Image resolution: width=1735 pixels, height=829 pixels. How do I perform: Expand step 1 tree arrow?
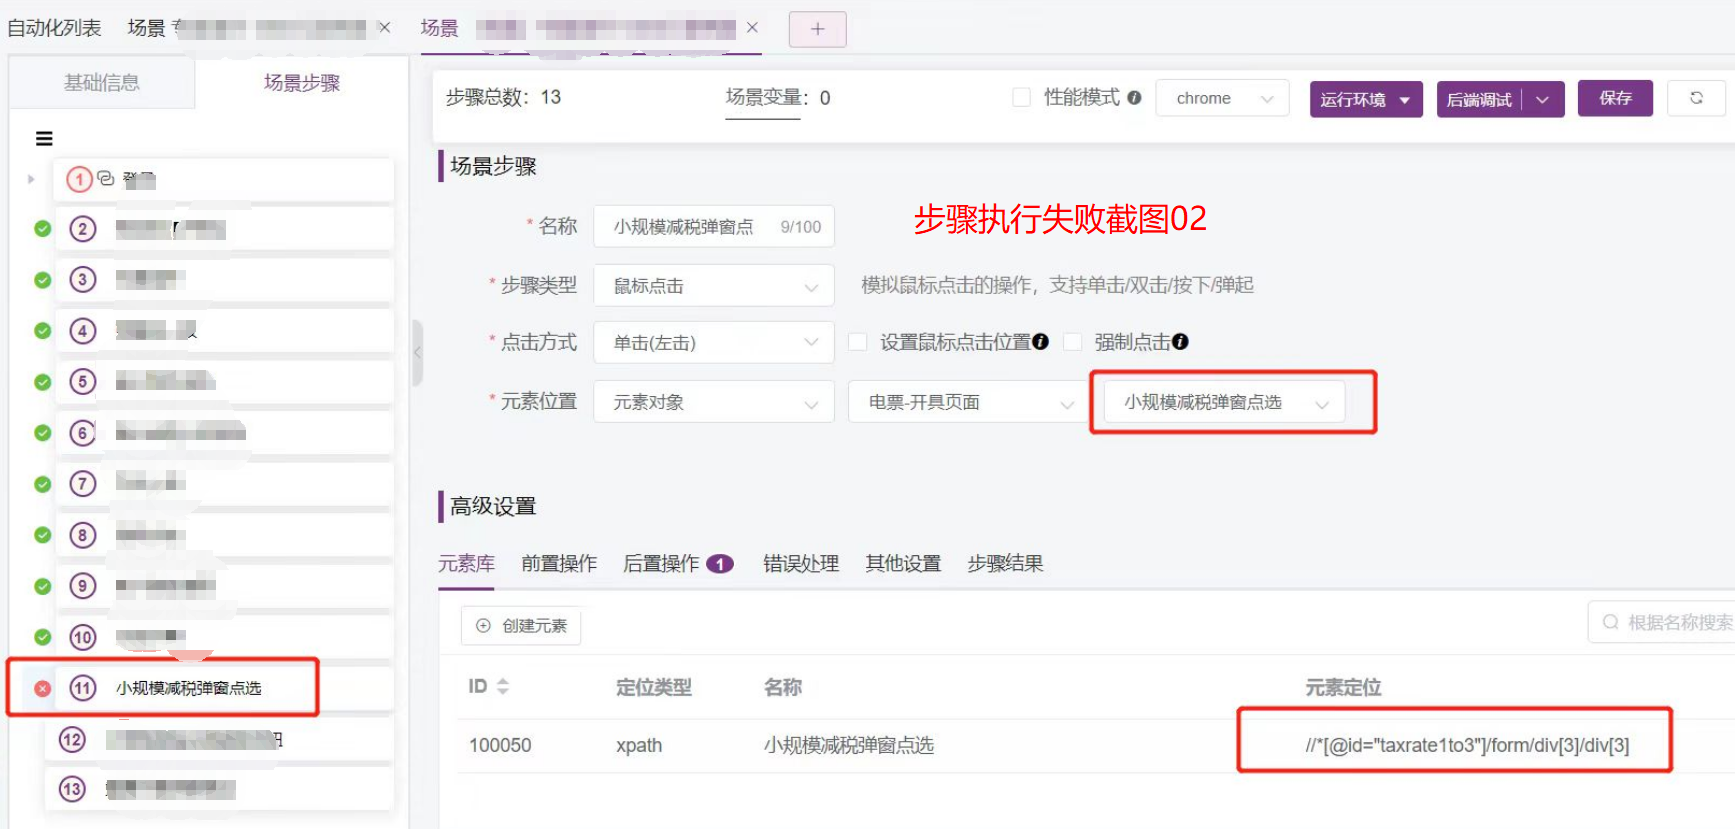tap(31, 180)
